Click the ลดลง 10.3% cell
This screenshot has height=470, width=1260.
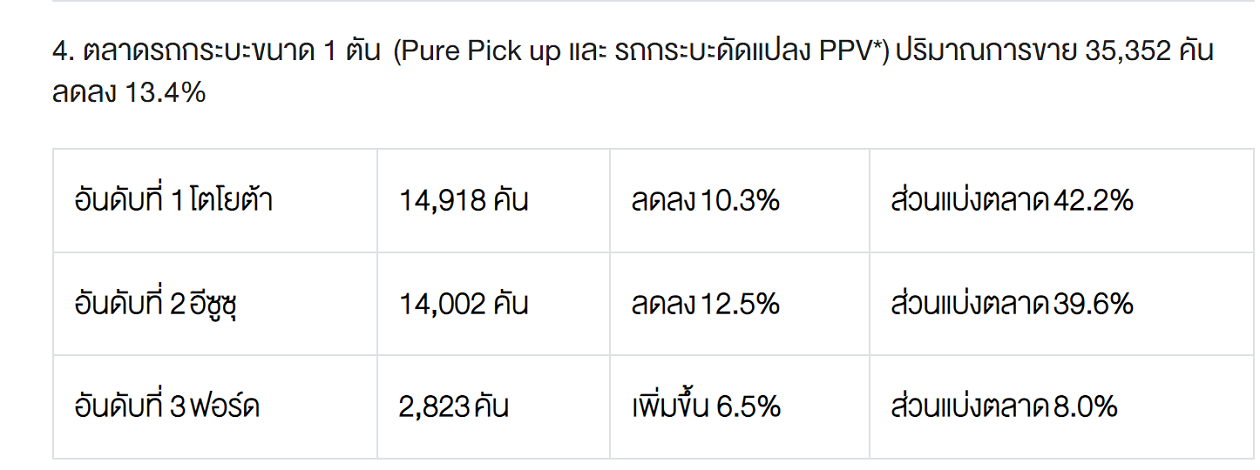tap(705, 201)
